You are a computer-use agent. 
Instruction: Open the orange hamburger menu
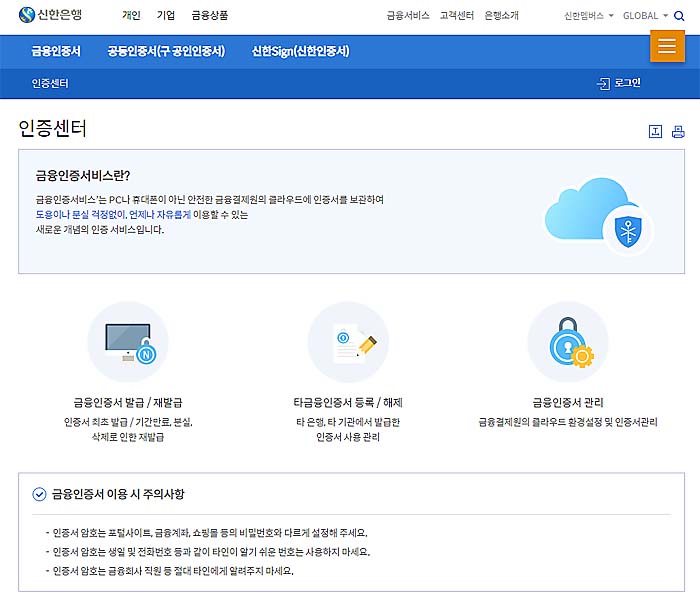pyautogui.click(x=667, y=46)
